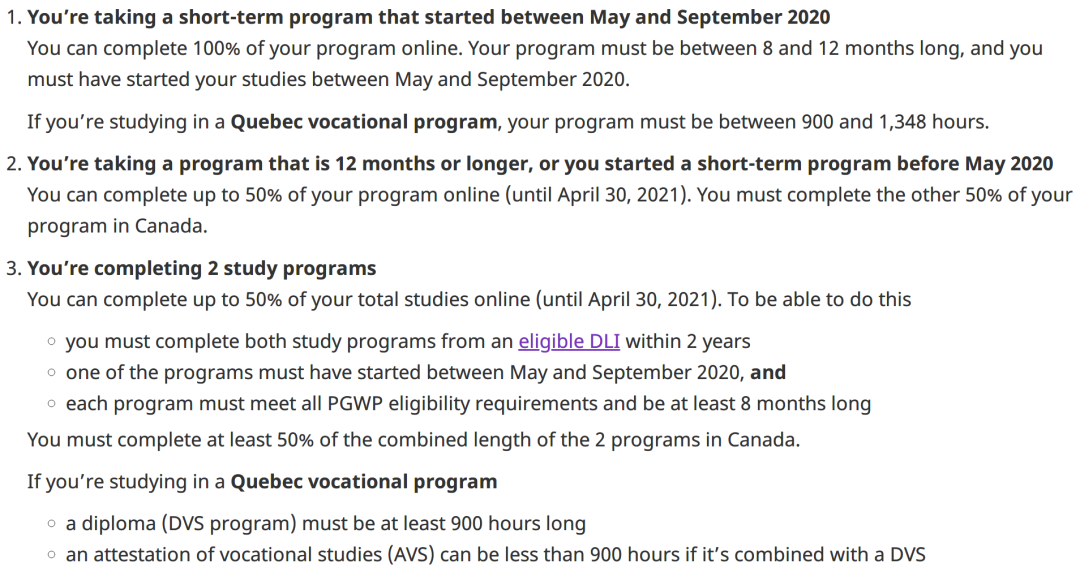Click the list number 3 marker
1080x572 pixels.
pos(11,268)
